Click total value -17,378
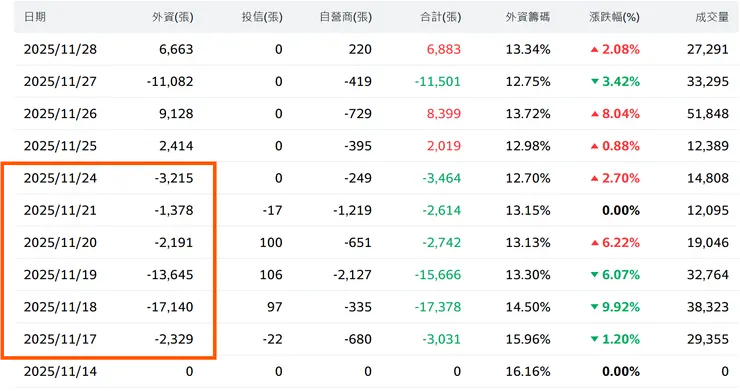The height and width of the screenshot is (391, 740). click(437, 307)
